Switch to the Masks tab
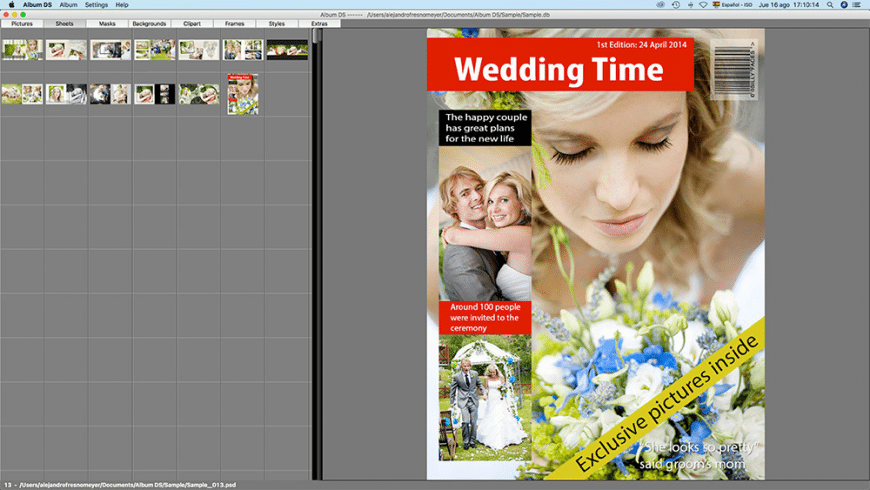 pyautogui.click(x=107, y=23)
